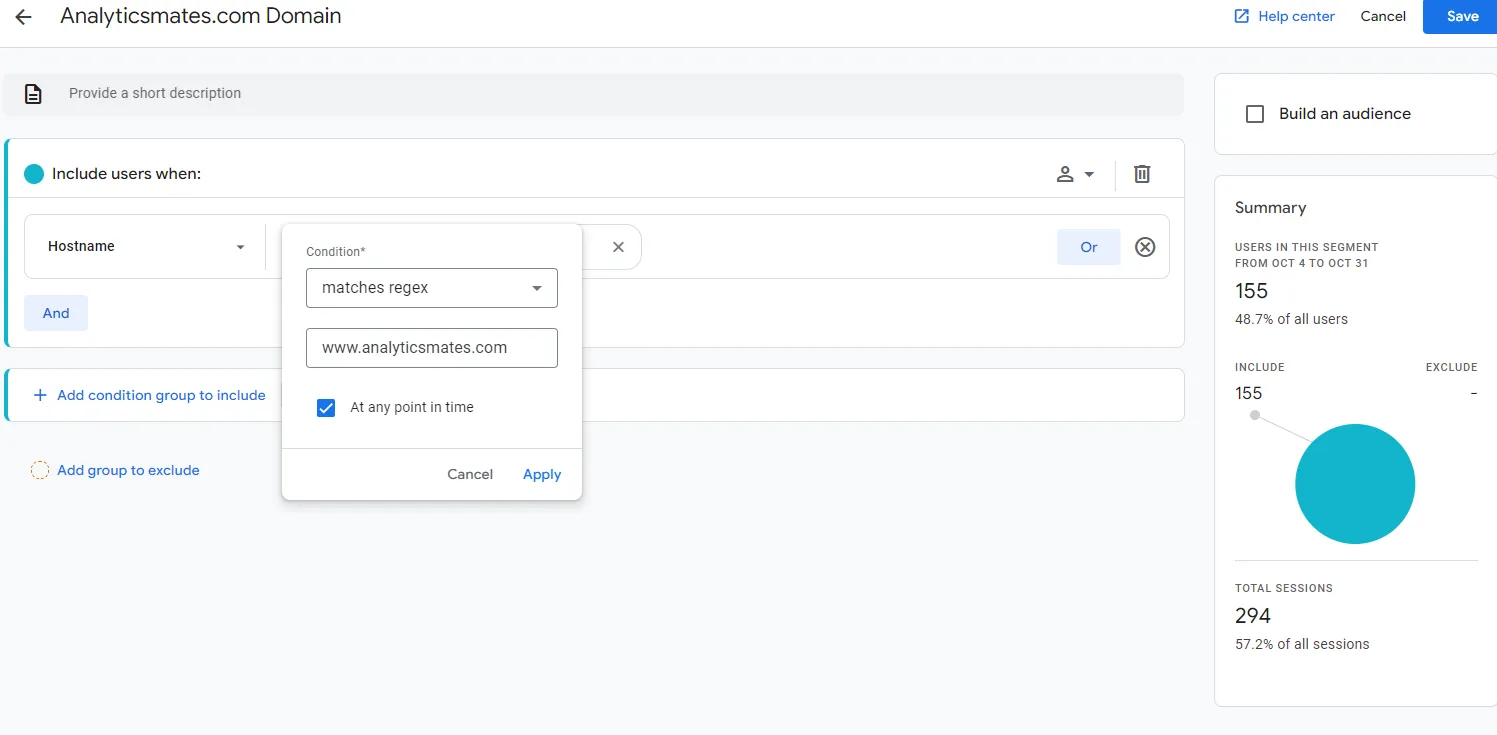
Task: Toggle At any point in time checkbox
Action: 326,408
